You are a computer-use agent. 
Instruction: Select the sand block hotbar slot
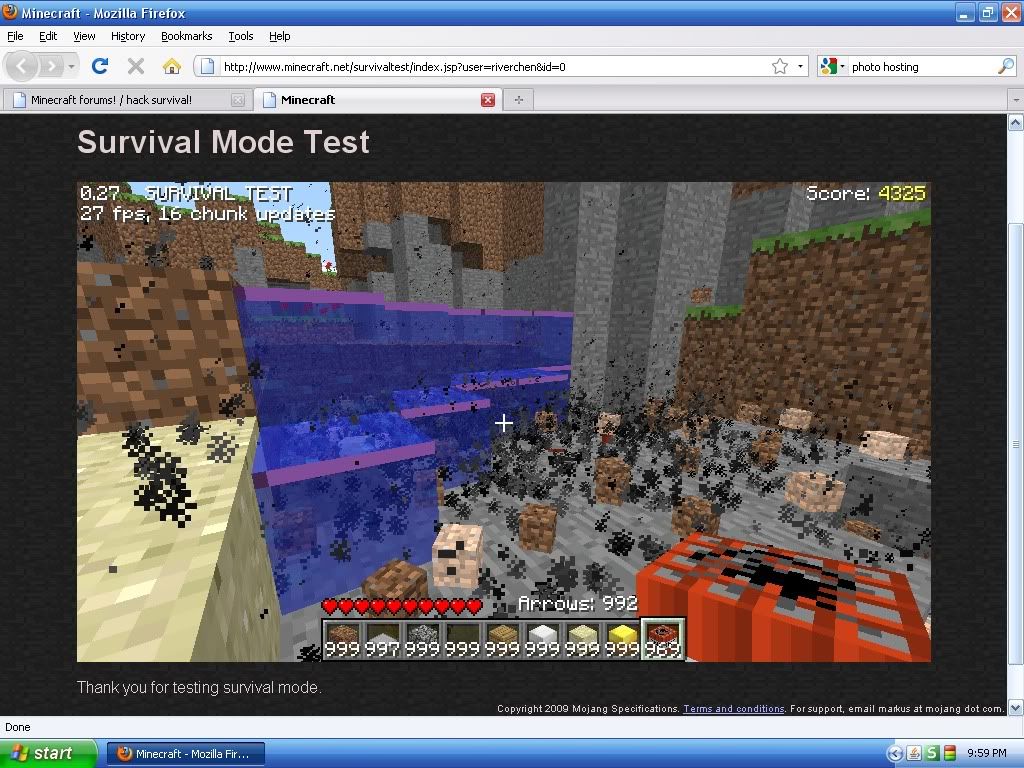pyautogui.click(x=582, y=639)
